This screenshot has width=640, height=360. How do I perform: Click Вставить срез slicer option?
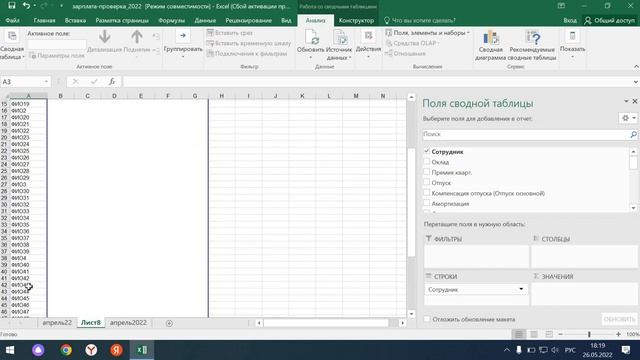point(230,33)
